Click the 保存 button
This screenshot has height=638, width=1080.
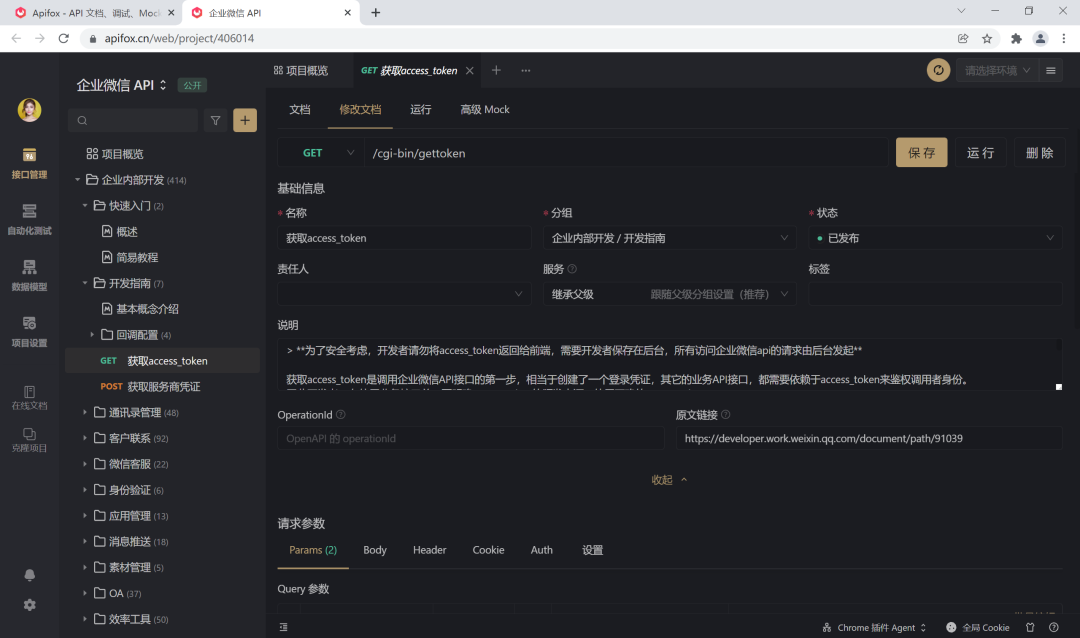click(921, 152)
